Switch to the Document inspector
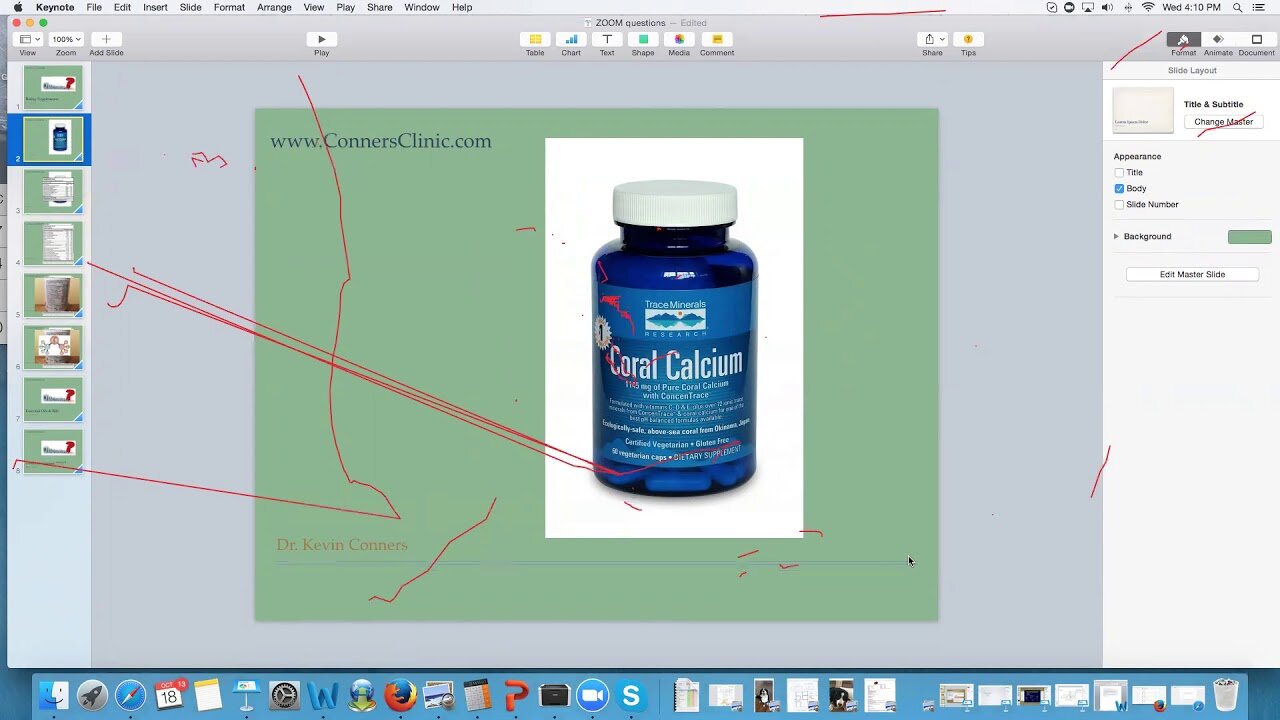 pyautogui.click(x=1256, y=39)
